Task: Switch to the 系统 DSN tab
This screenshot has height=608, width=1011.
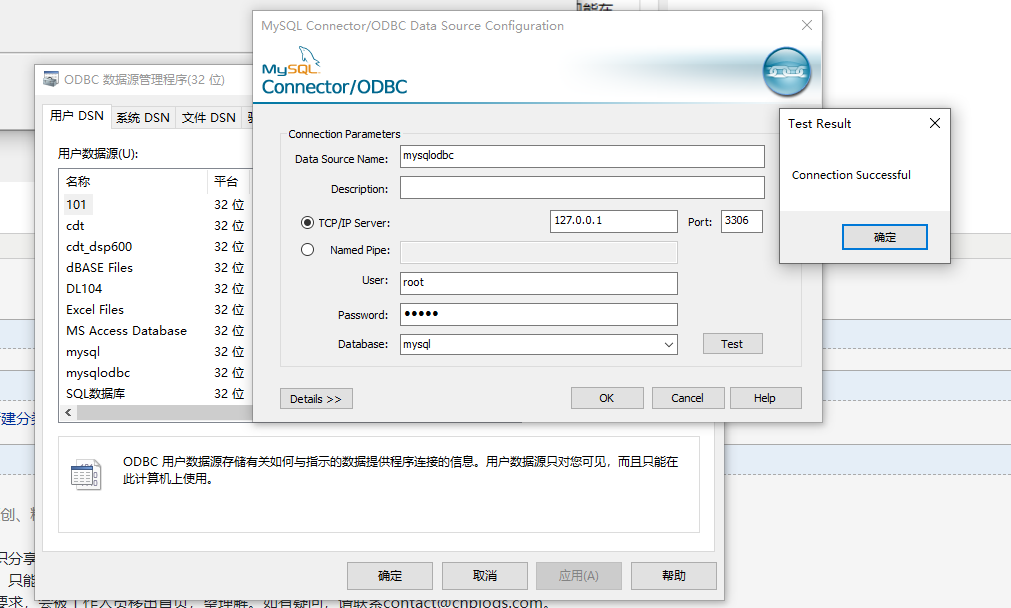Action: [x=143, y=117]
